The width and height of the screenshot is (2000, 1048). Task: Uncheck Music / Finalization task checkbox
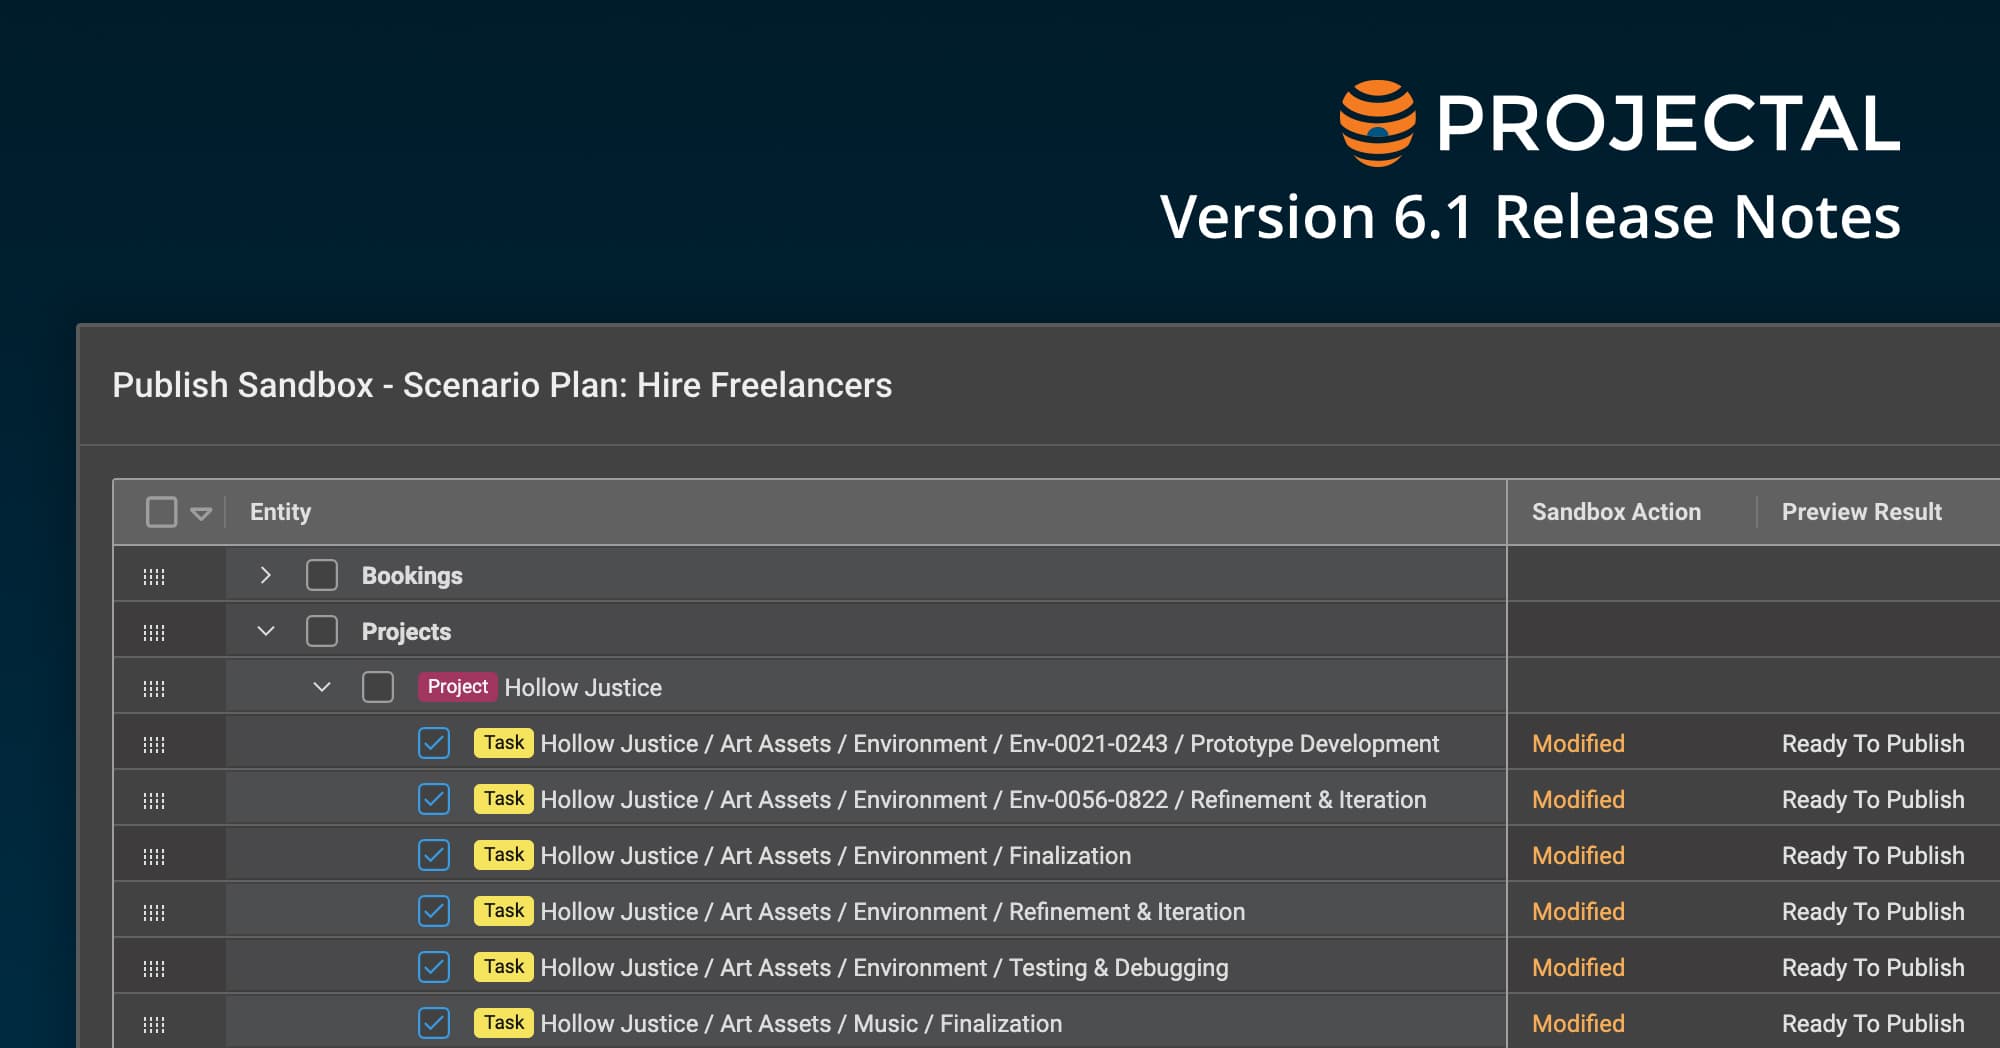point(434,1023)
